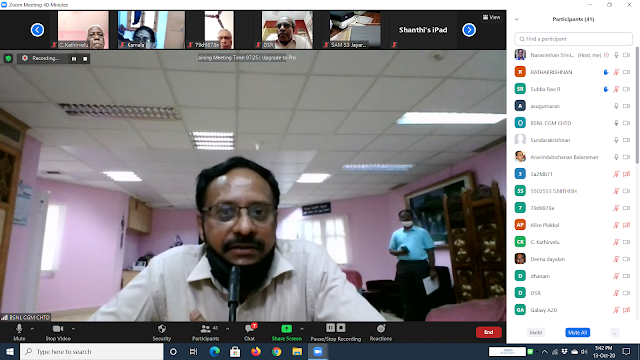Toggle BSNL CGM CHTD's microphone icon
640x360 pixels.
point(616,123)
